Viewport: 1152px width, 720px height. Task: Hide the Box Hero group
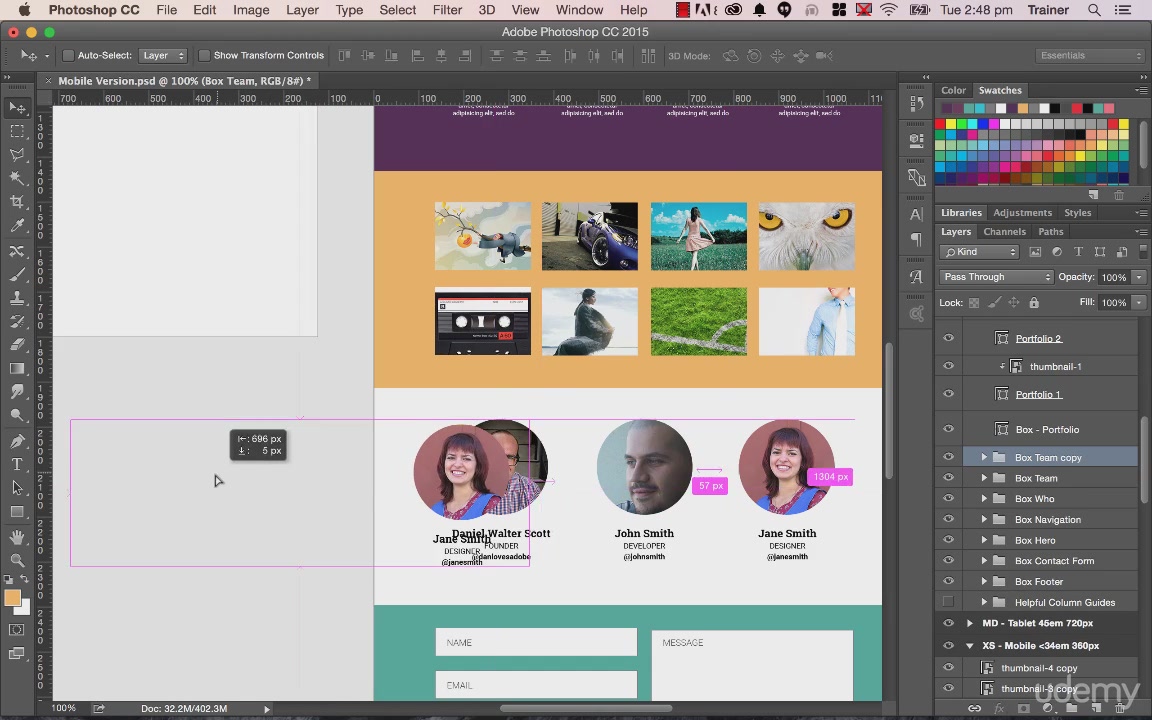click(x=948, y=540)
